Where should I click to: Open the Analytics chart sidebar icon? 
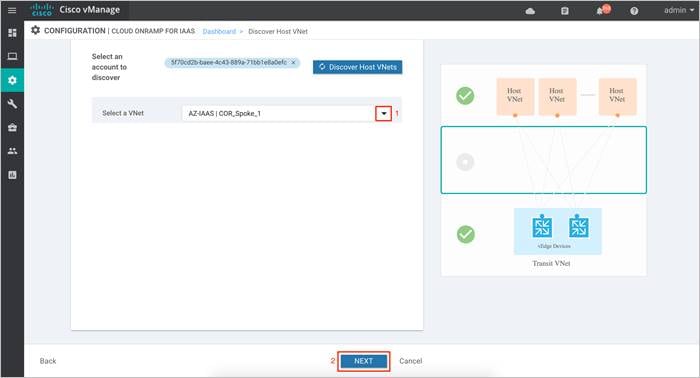coord(12,175)
